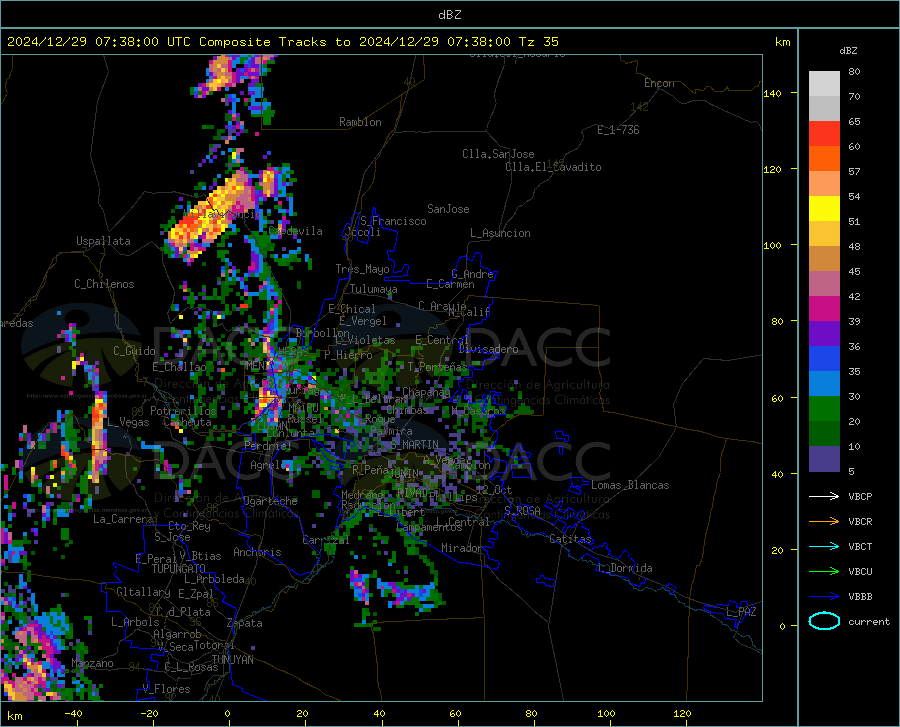Click the Lomas_Blancas location label
The image size is (900, 727).
point(630,485)
